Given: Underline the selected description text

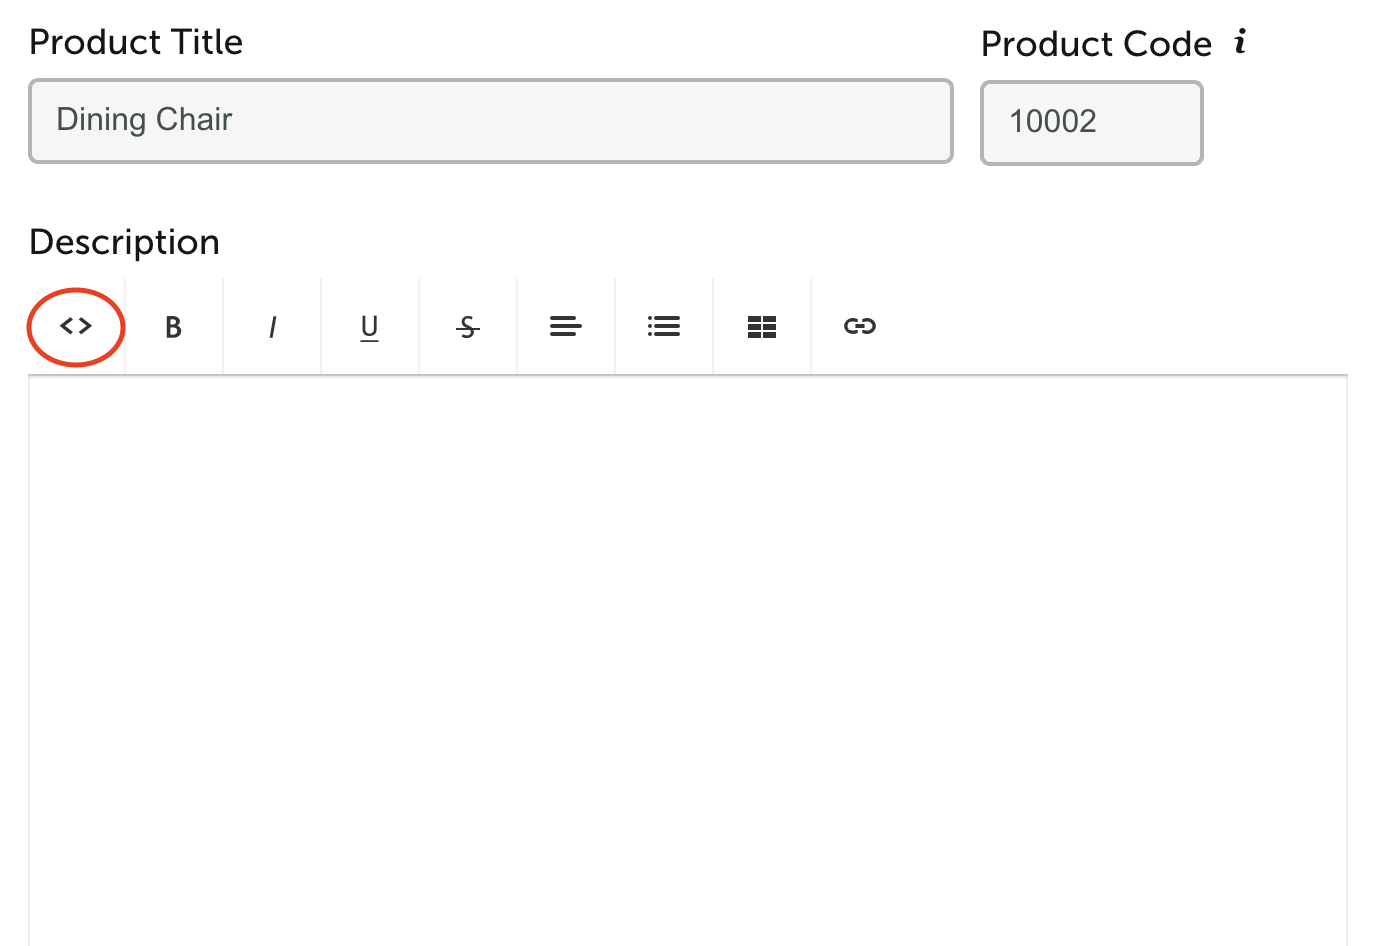Looking at the screenshot, I should 369,326.
